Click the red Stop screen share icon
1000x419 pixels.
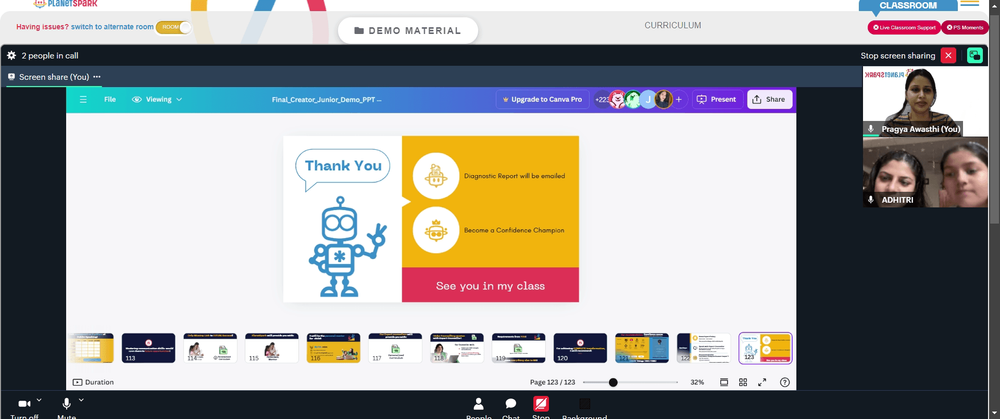[541, 404]
